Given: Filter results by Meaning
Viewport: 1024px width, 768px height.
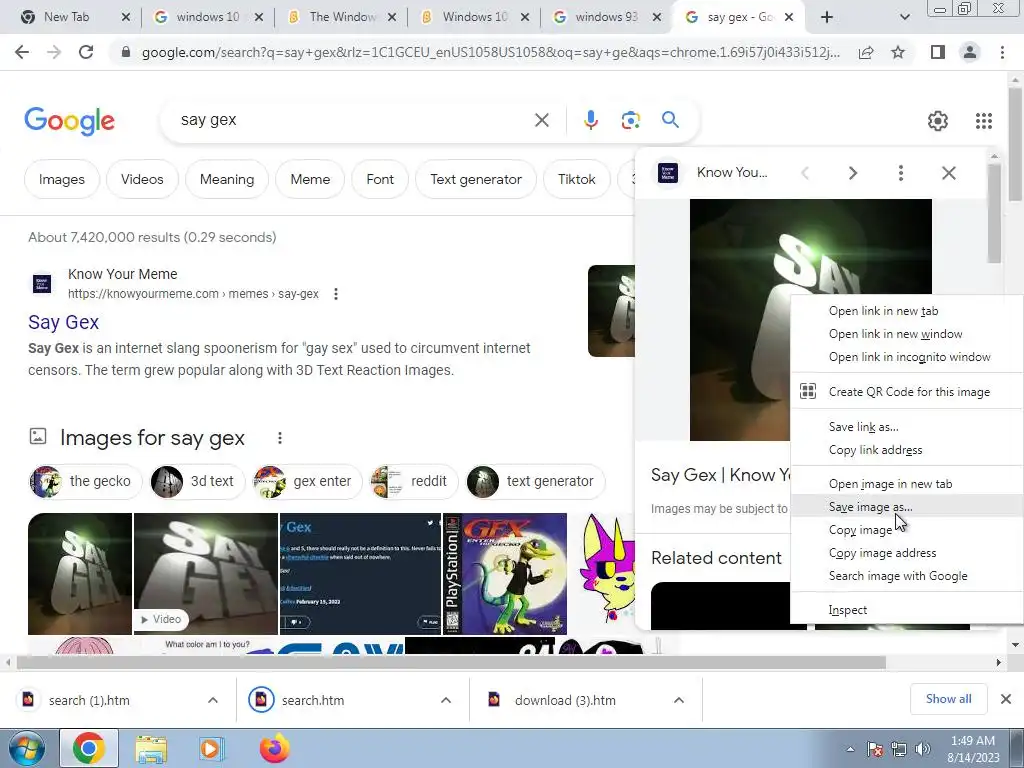Looking at the screenshot, I should (227, 179).
